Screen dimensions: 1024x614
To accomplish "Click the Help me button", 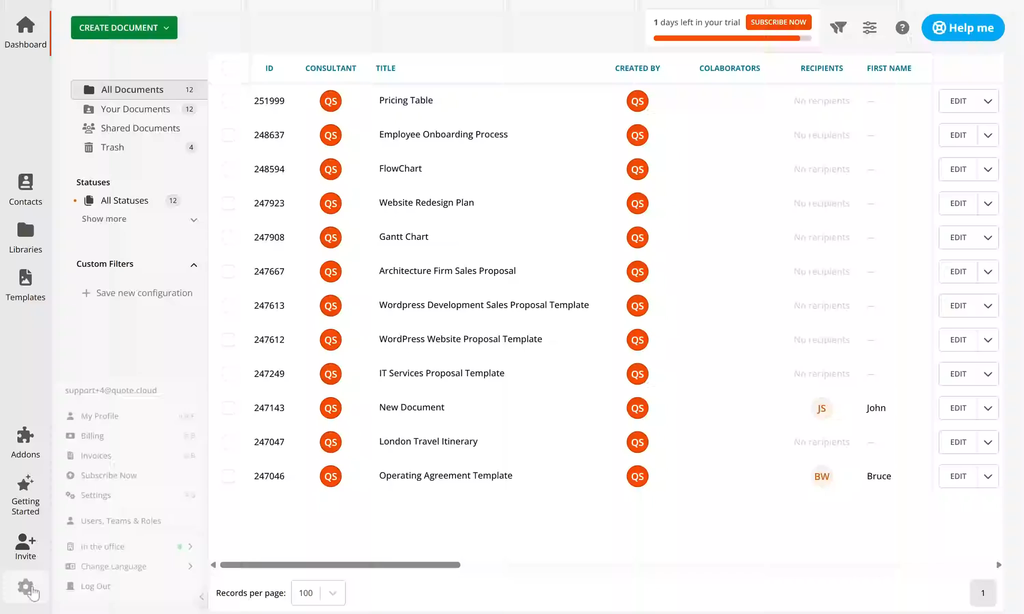I will 962,28.
